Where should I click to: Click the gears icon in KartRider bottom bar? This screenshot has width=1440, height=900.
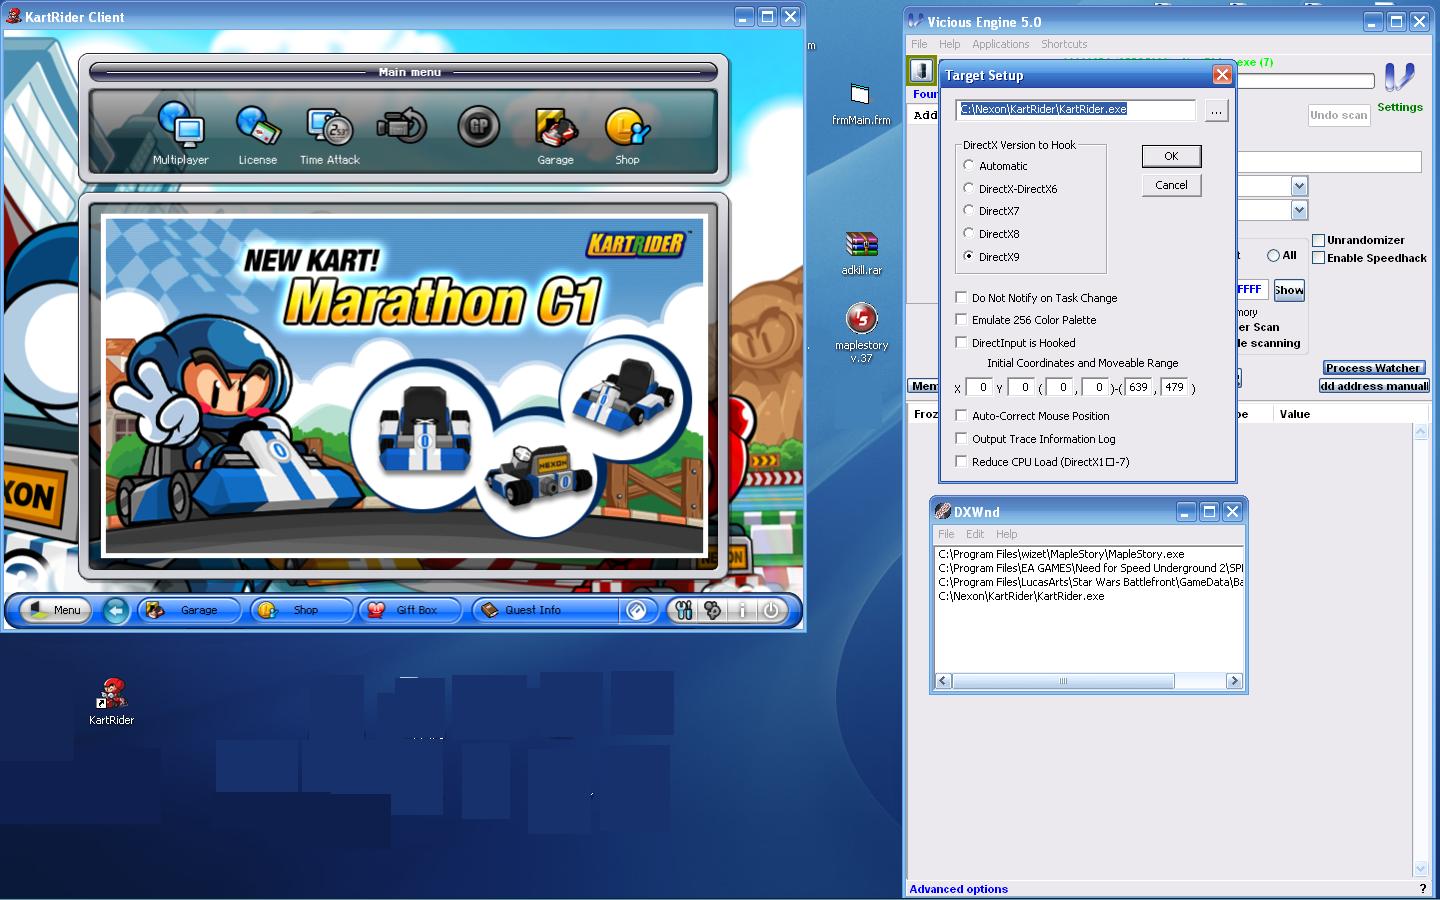713,610
